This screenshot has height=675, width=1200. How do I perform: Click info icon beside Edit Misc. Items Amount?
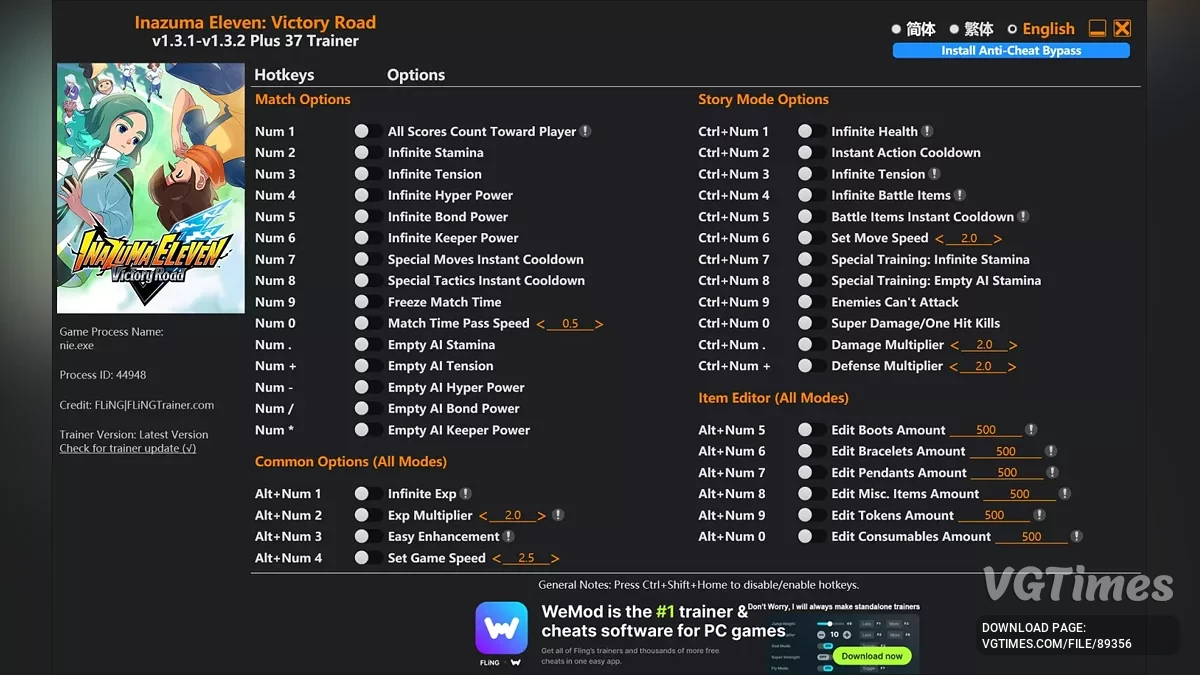click(x=1065, y=494)
